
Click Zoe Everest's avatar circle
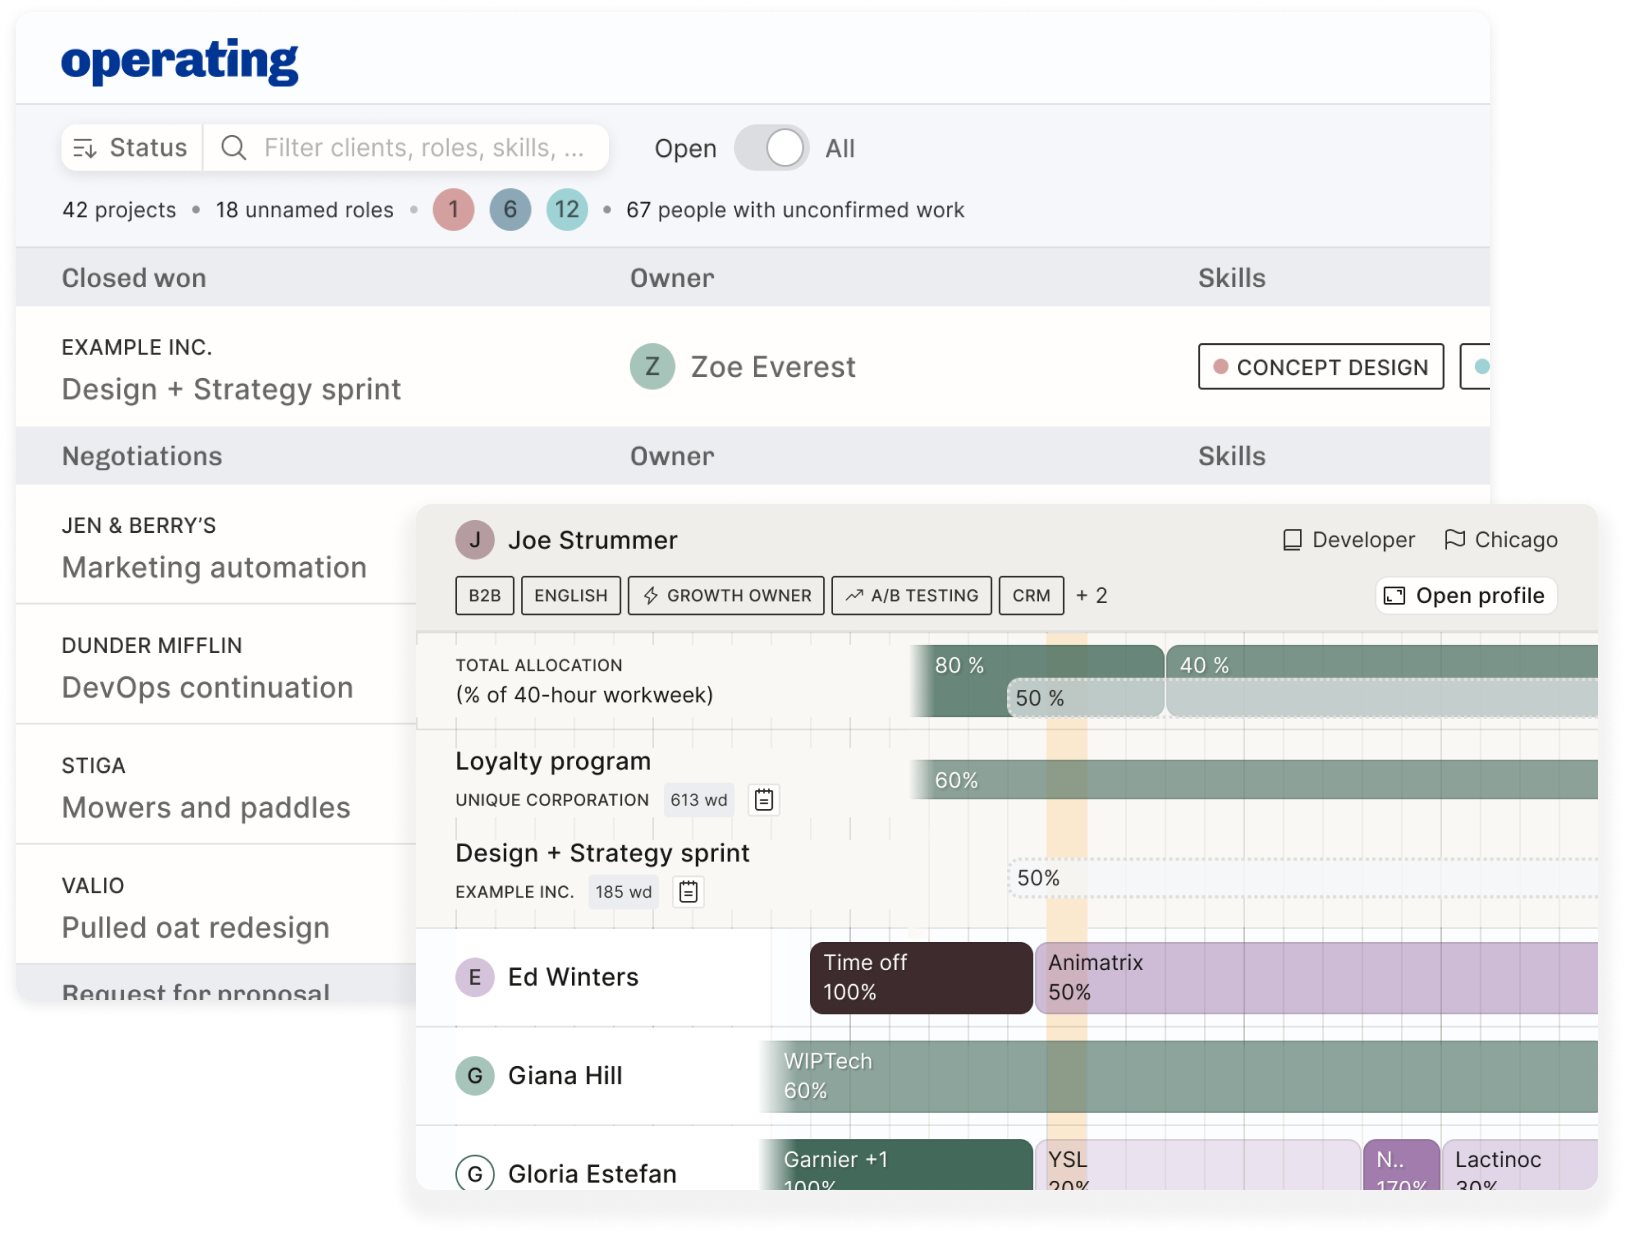[652, 367]
